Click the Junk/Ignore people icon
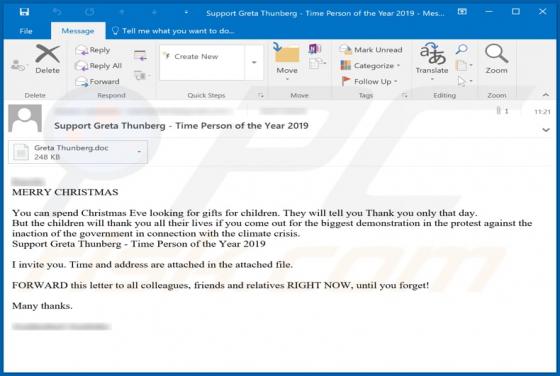Viewport: 560px width, 376px height. click(x=18, y=66)
